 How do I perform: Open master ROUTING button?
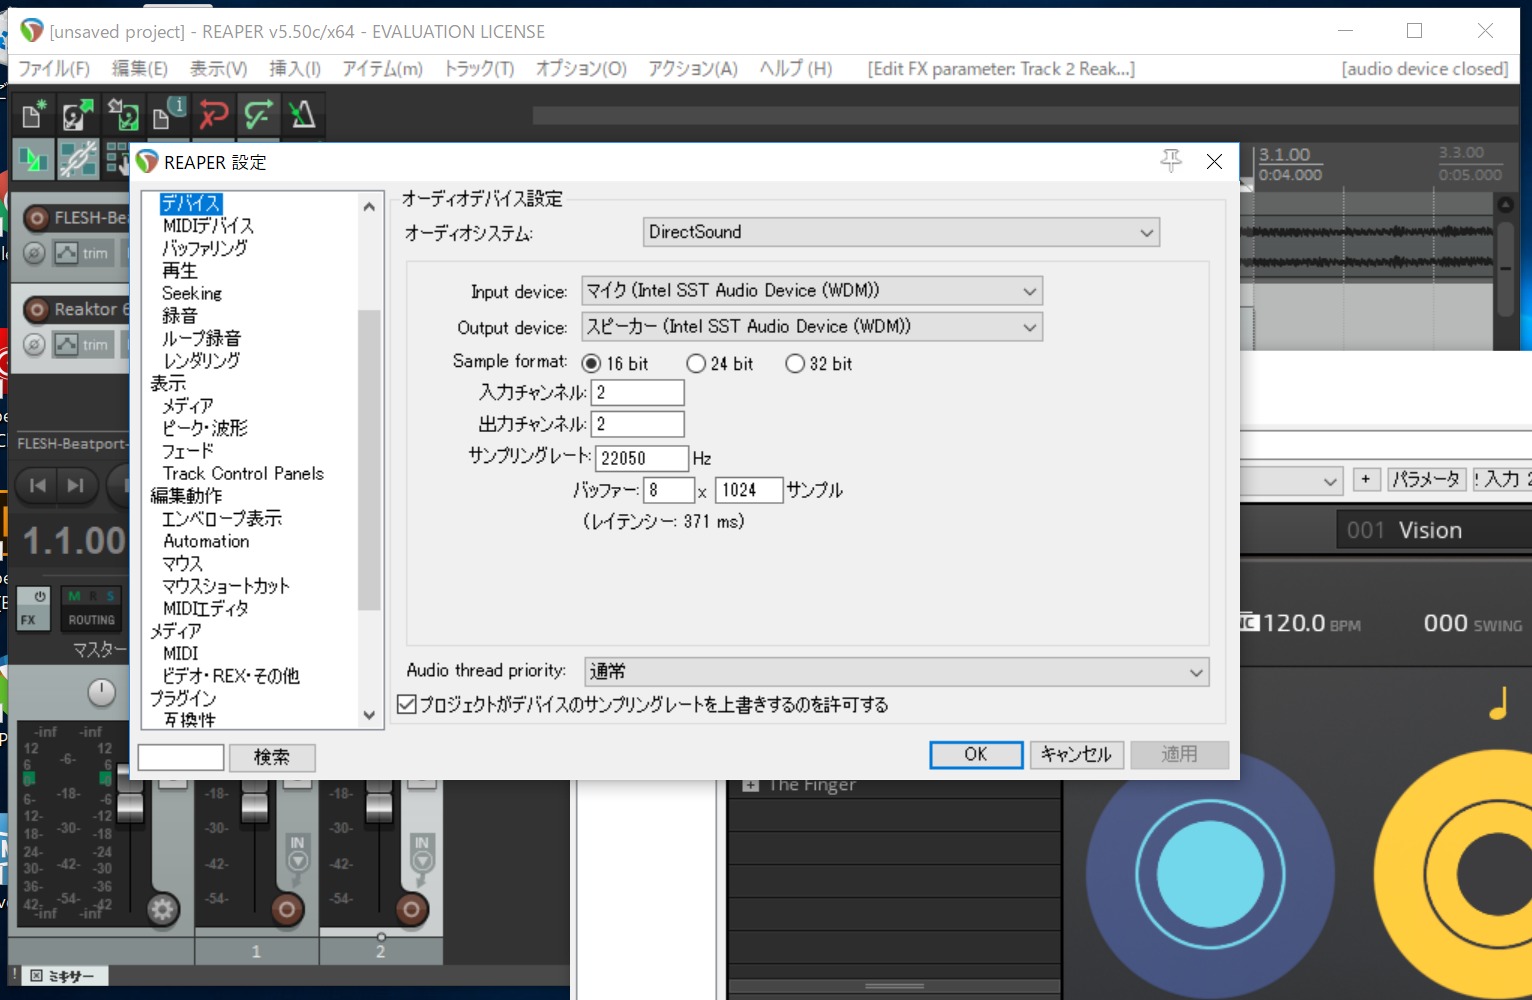point(91,620)
